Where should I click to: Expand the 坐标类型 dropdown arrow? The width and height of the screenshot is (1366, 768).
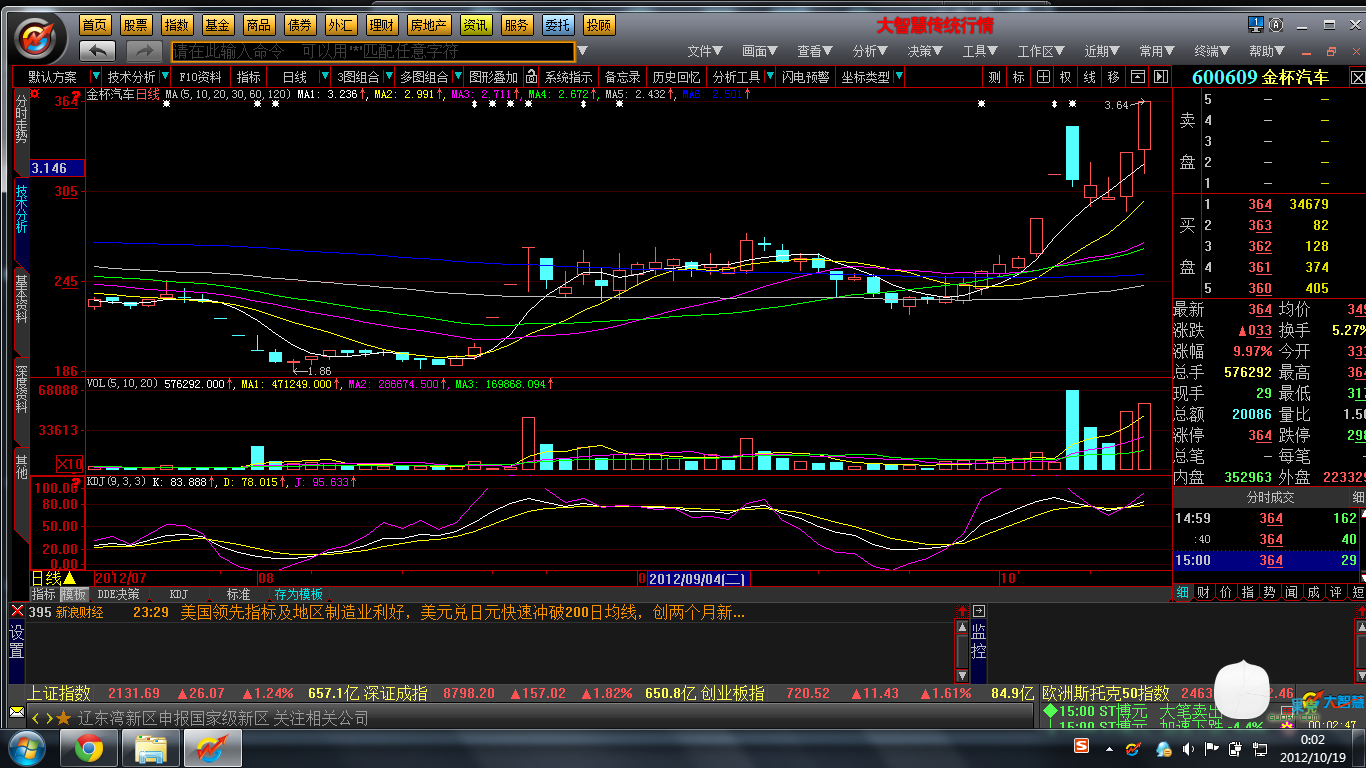(x=899, y=76)
